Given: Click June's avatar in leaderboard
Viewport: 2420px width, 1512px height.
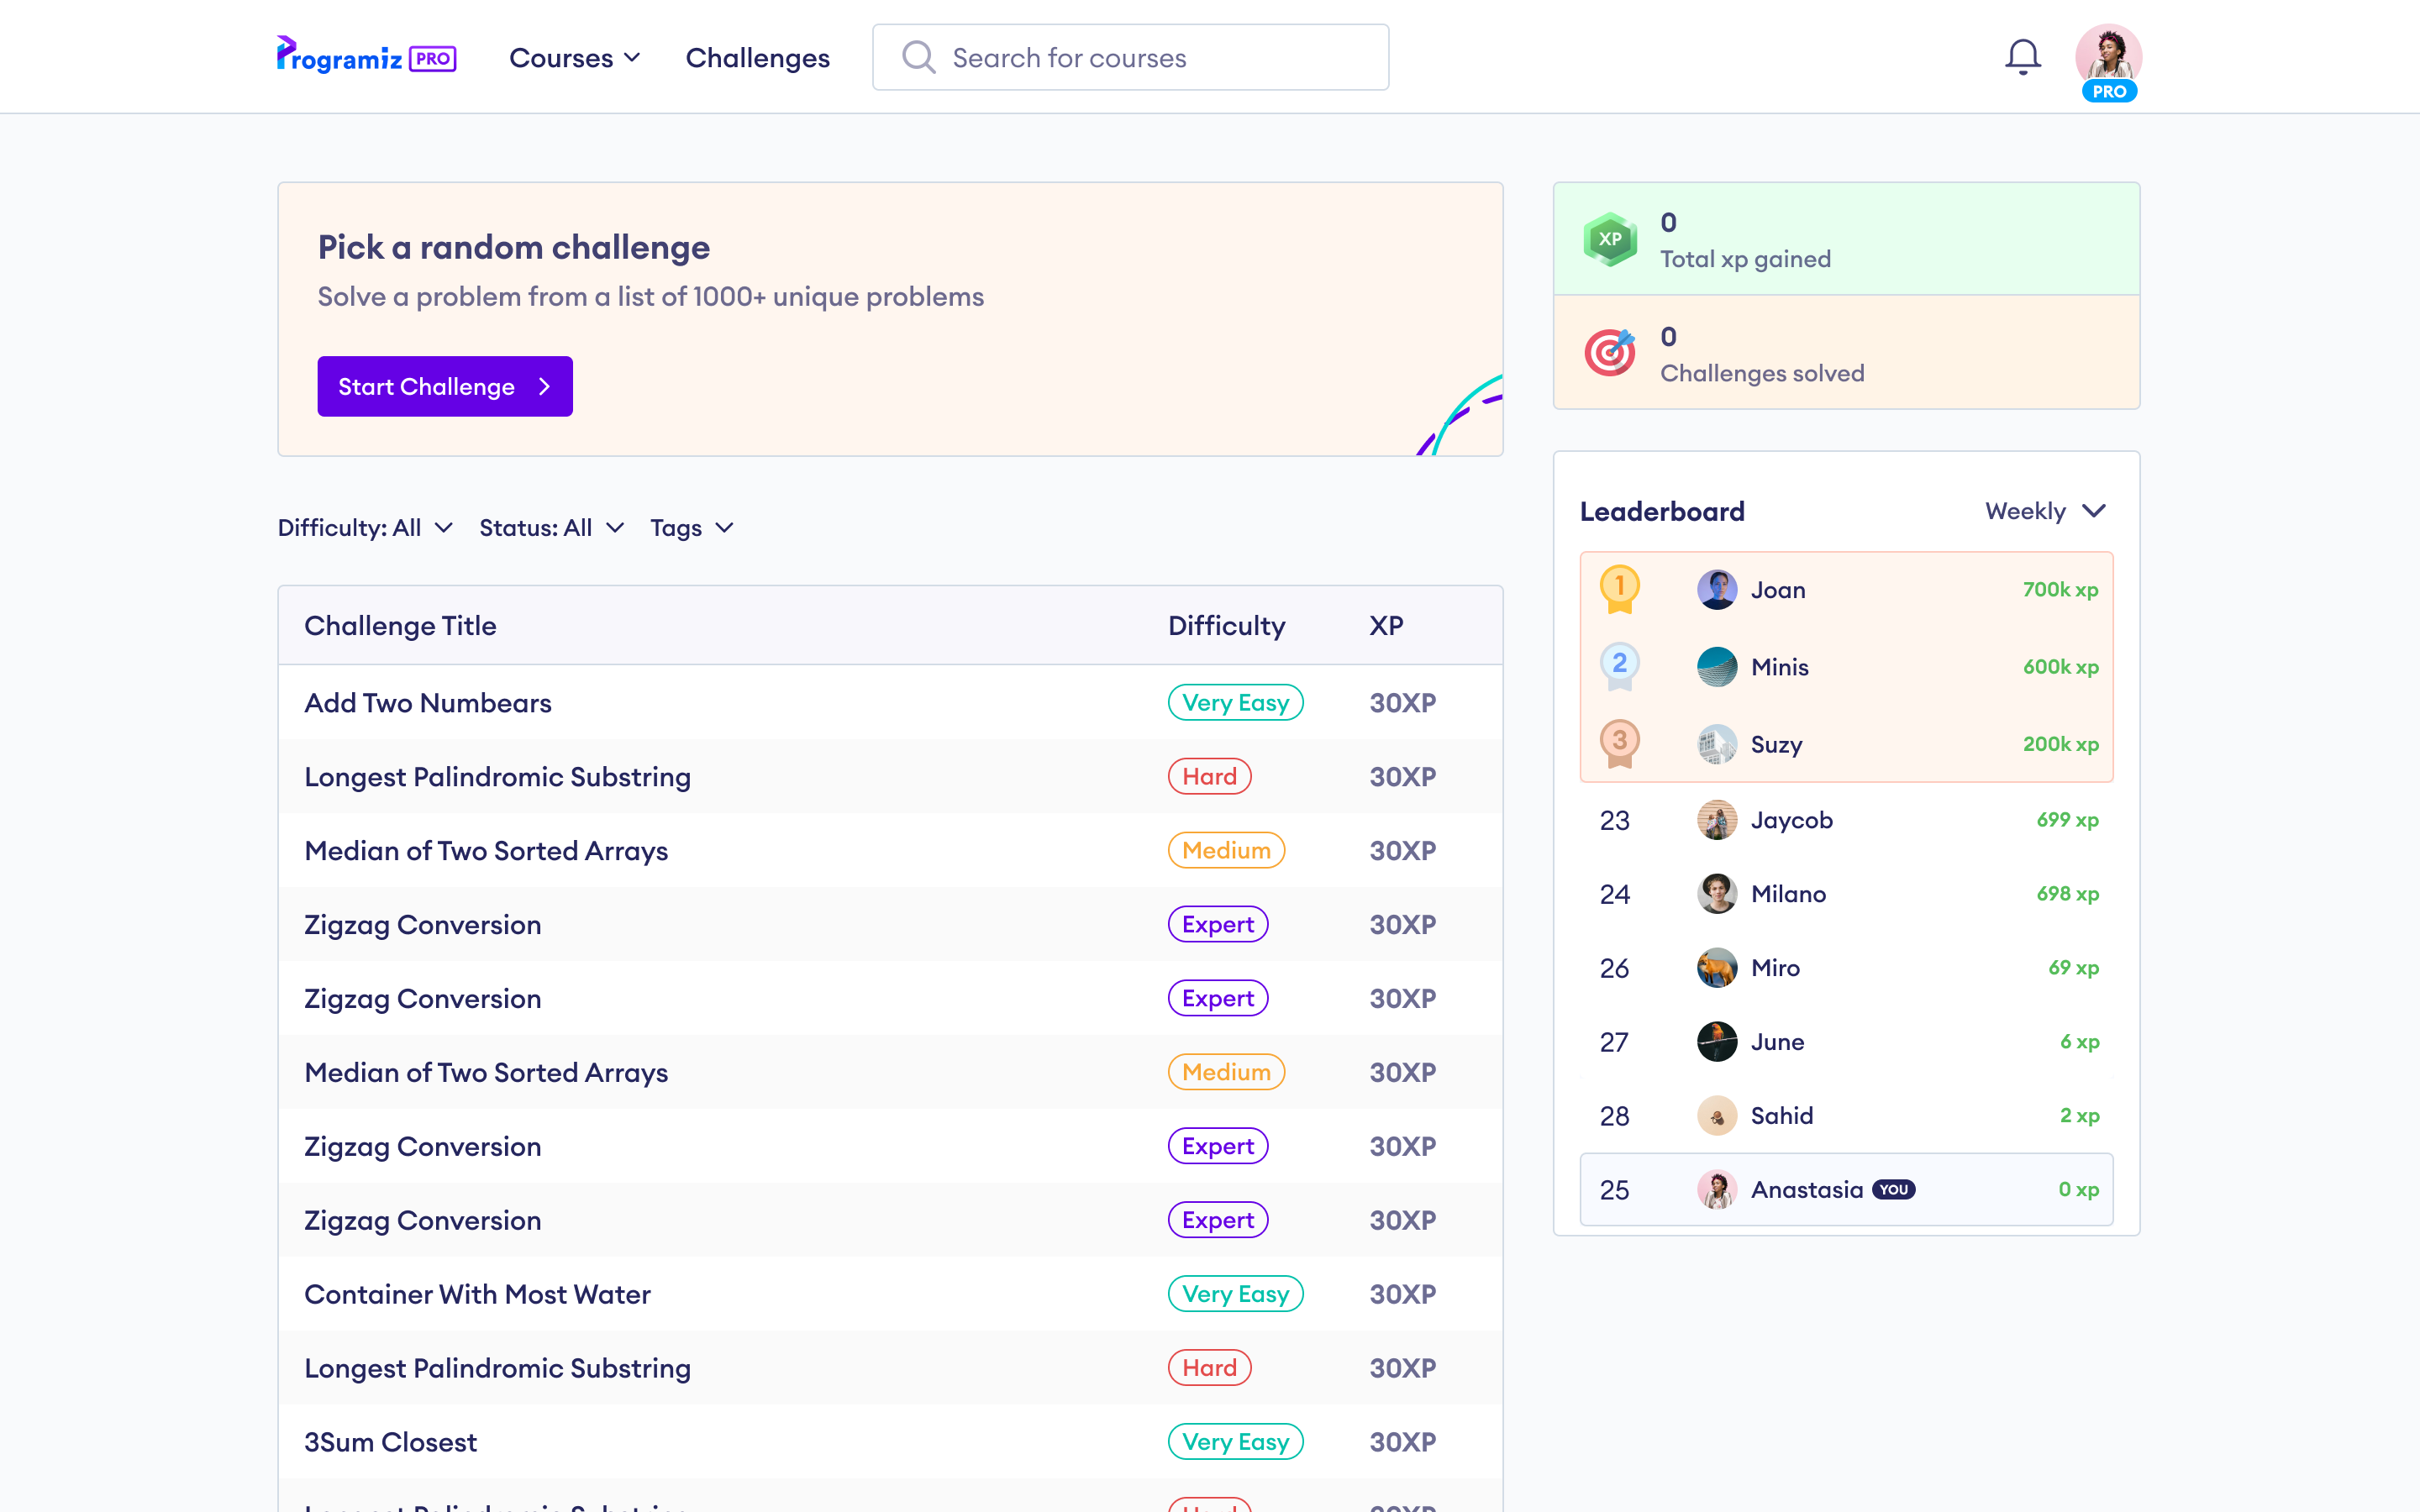Looking at the screenshot, I should (1717, 1042).
